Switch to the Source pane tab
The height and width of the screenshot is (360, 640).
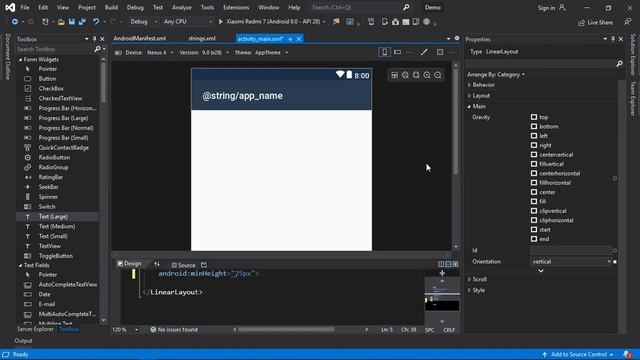(x=183, y=265)
